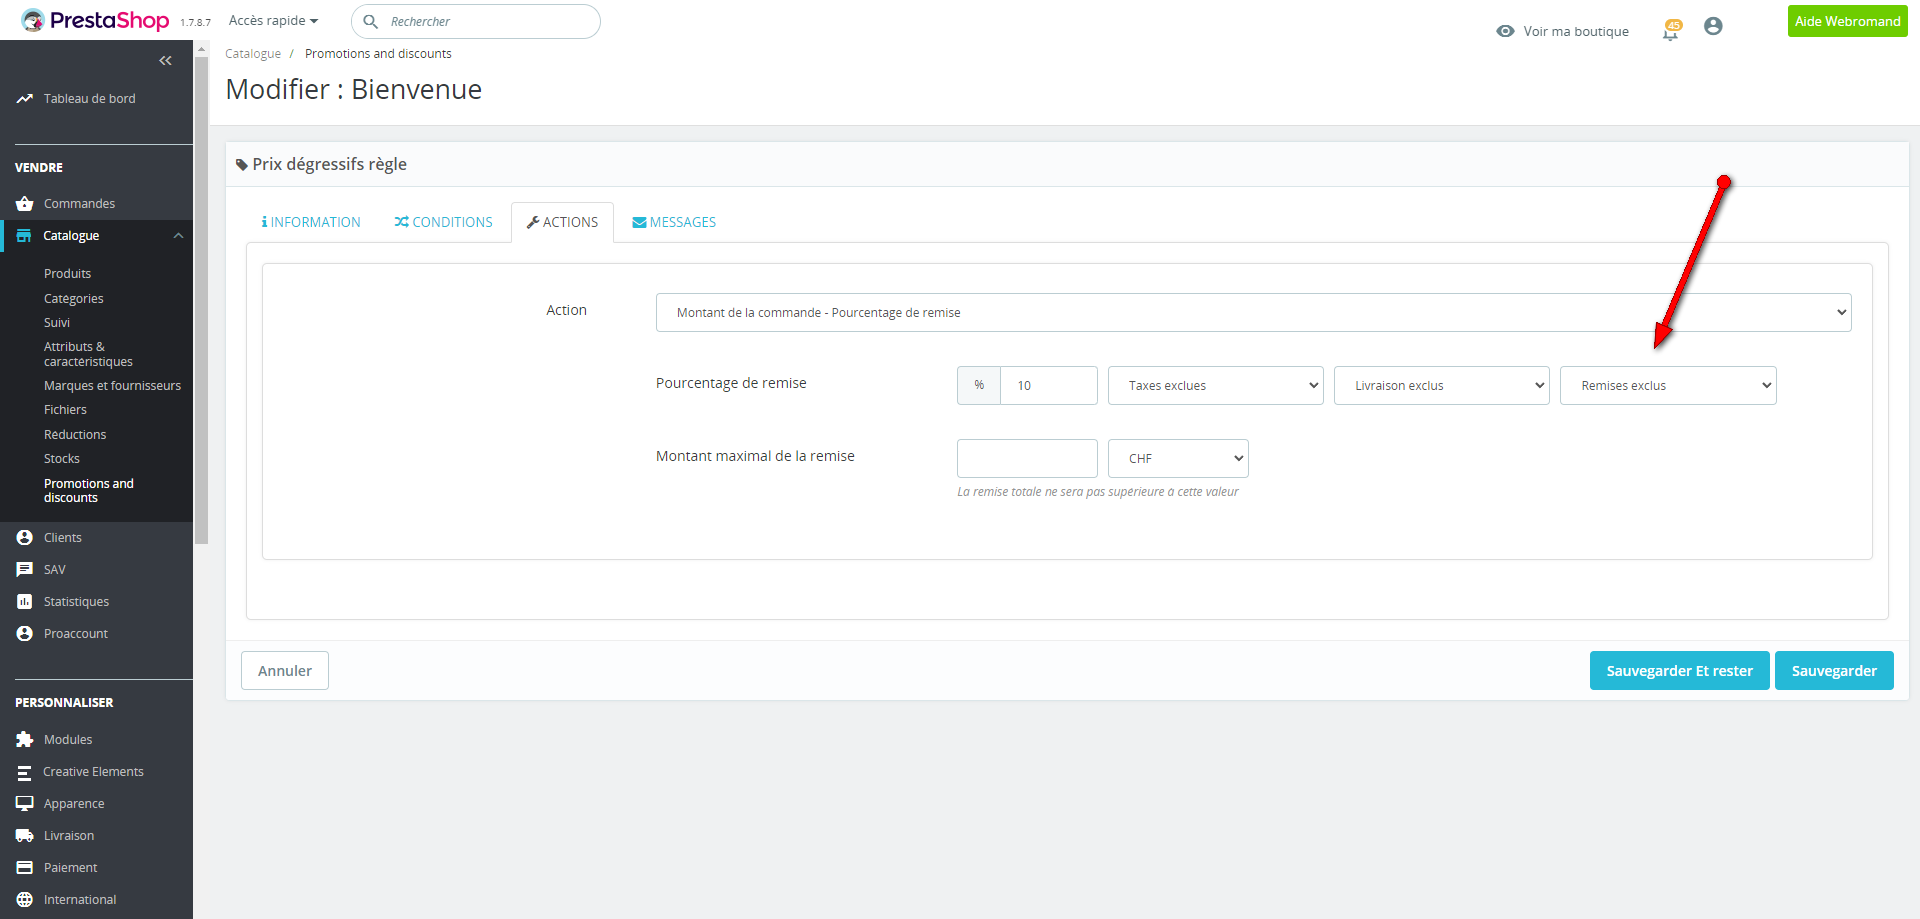Click the Tableau de bord trend icon

(25, 99)
